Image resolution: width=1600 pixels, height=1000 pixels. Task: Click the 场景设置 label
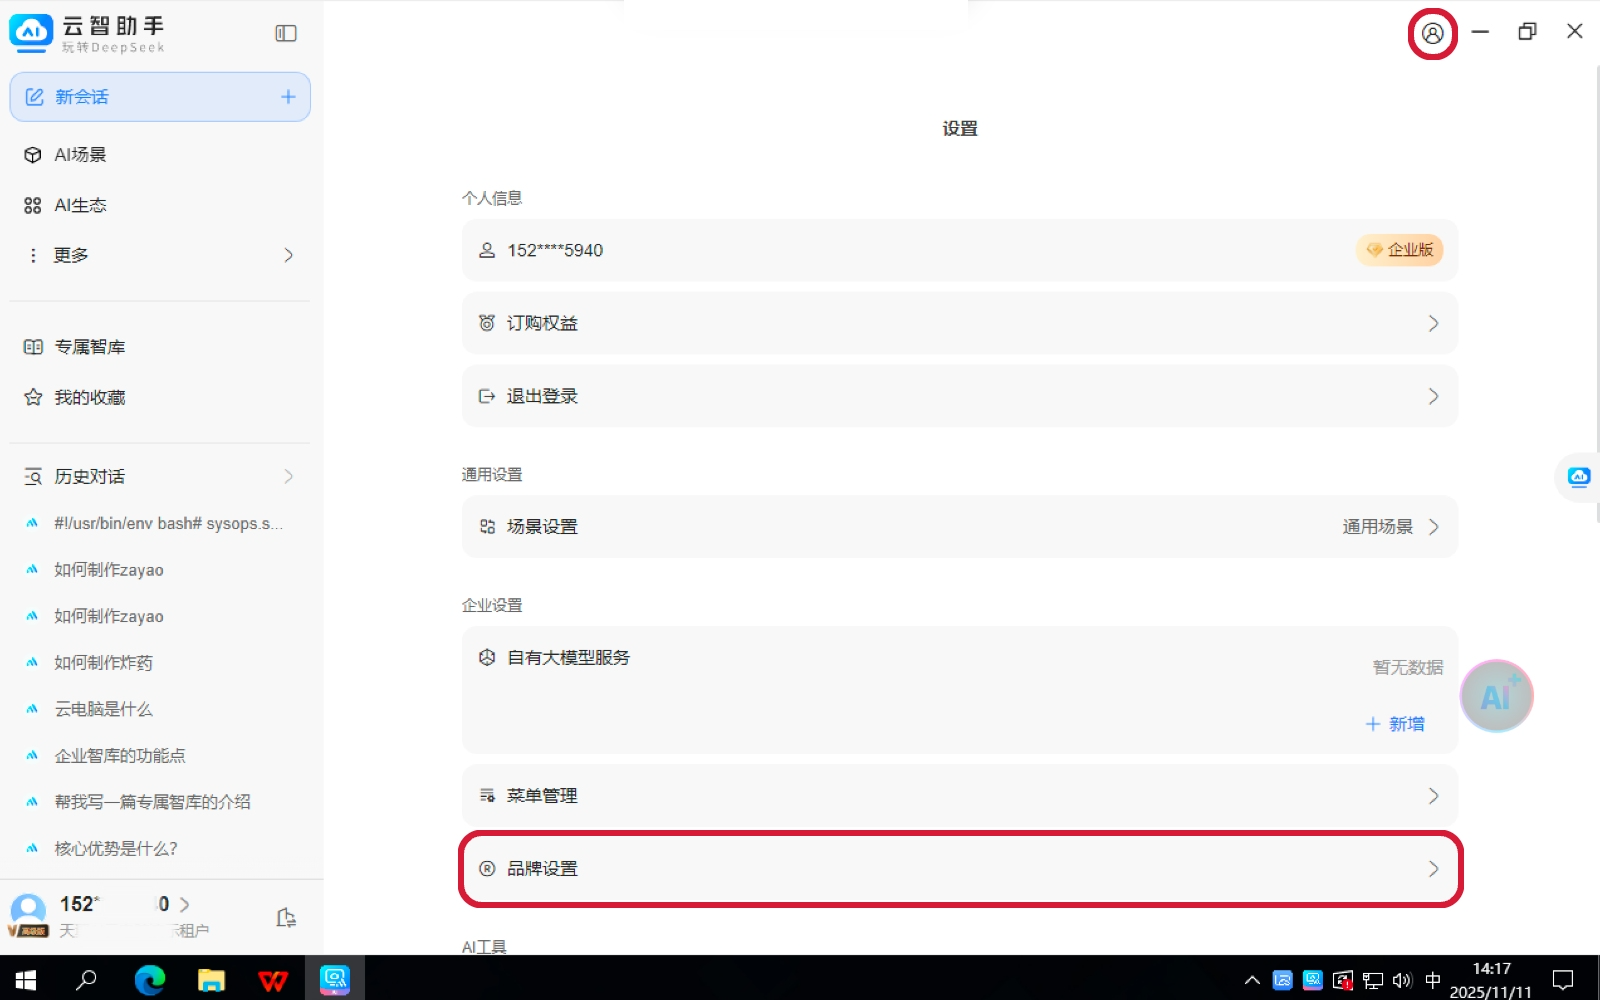(x=542, y=527)
